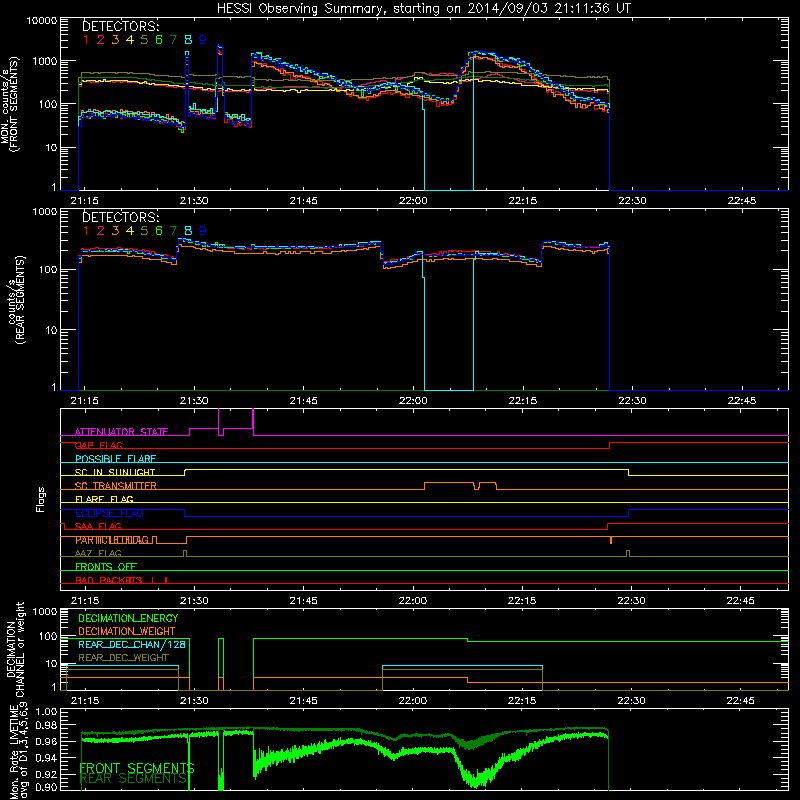Click 21:45 tick label under rear segments plot
800x800 pixels.
click(x=304, y=401)
